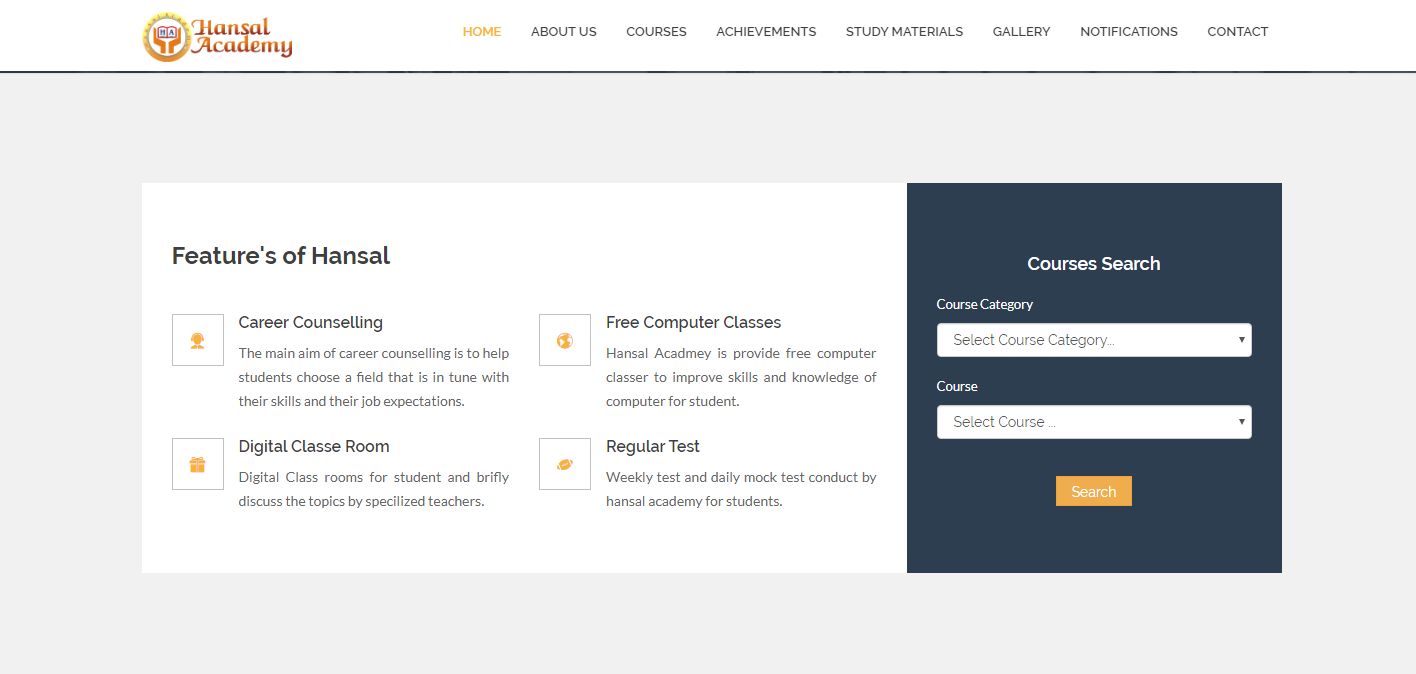Click the Free Computer Classes heading
The height and width of the screenshot is (674, 1416).
[x=693, y=323]
